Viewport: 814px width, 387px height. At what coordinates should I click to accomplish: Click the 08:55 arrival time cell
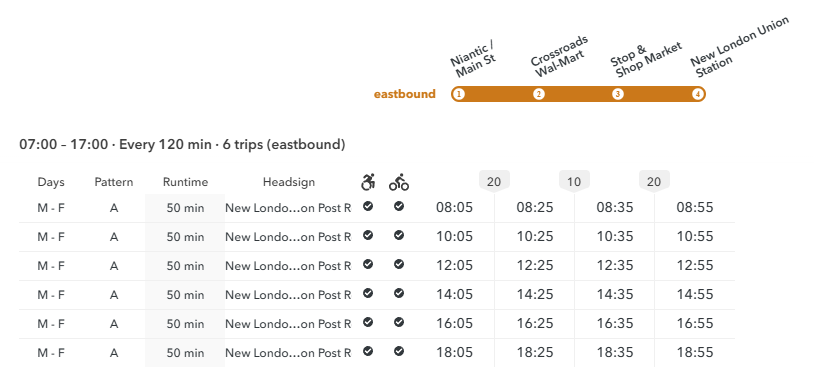[695, 208]
